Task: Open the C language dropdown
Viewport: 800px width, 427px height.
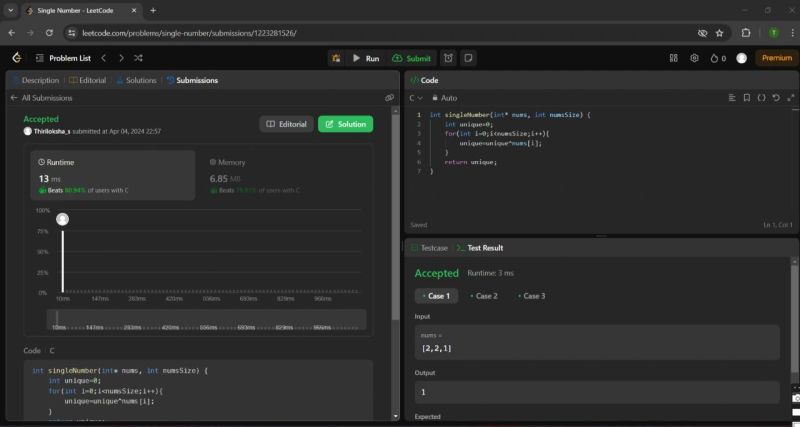Action: click(x=416, y=98)
